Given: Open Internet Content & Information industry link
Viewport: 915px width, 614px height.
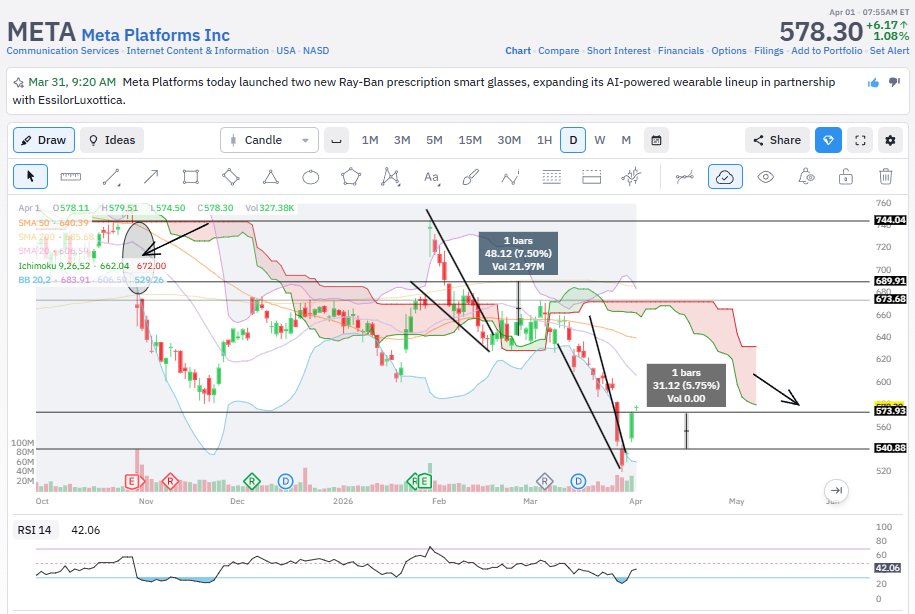Looking at the screenshot, I should coord(198,51).
